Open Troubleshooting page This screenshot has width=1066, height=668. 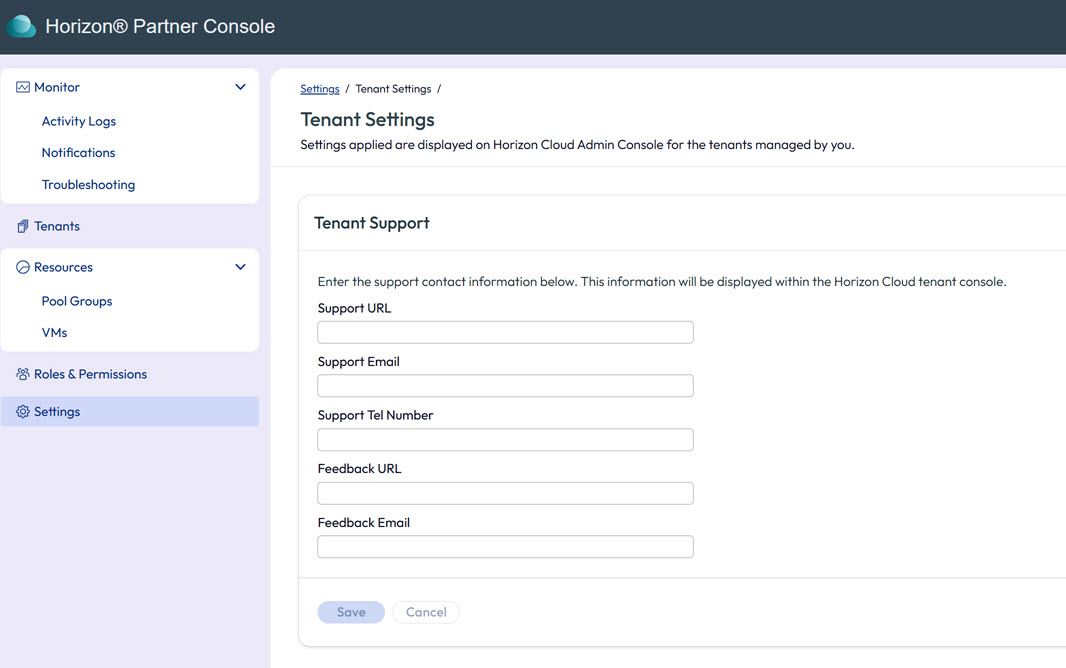point(88,185)
